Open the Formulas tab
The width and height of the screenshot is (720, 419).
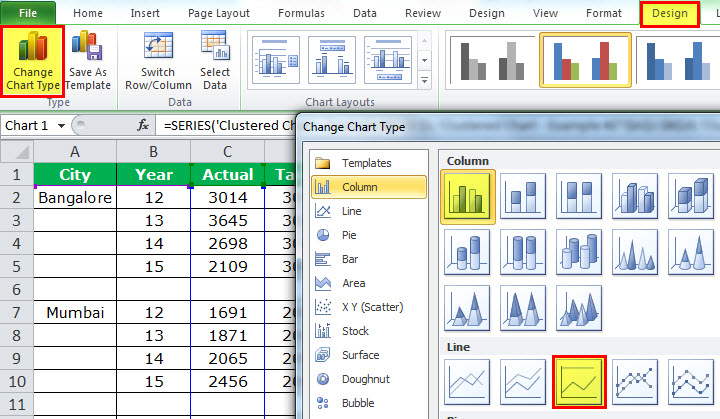[301, 13]
